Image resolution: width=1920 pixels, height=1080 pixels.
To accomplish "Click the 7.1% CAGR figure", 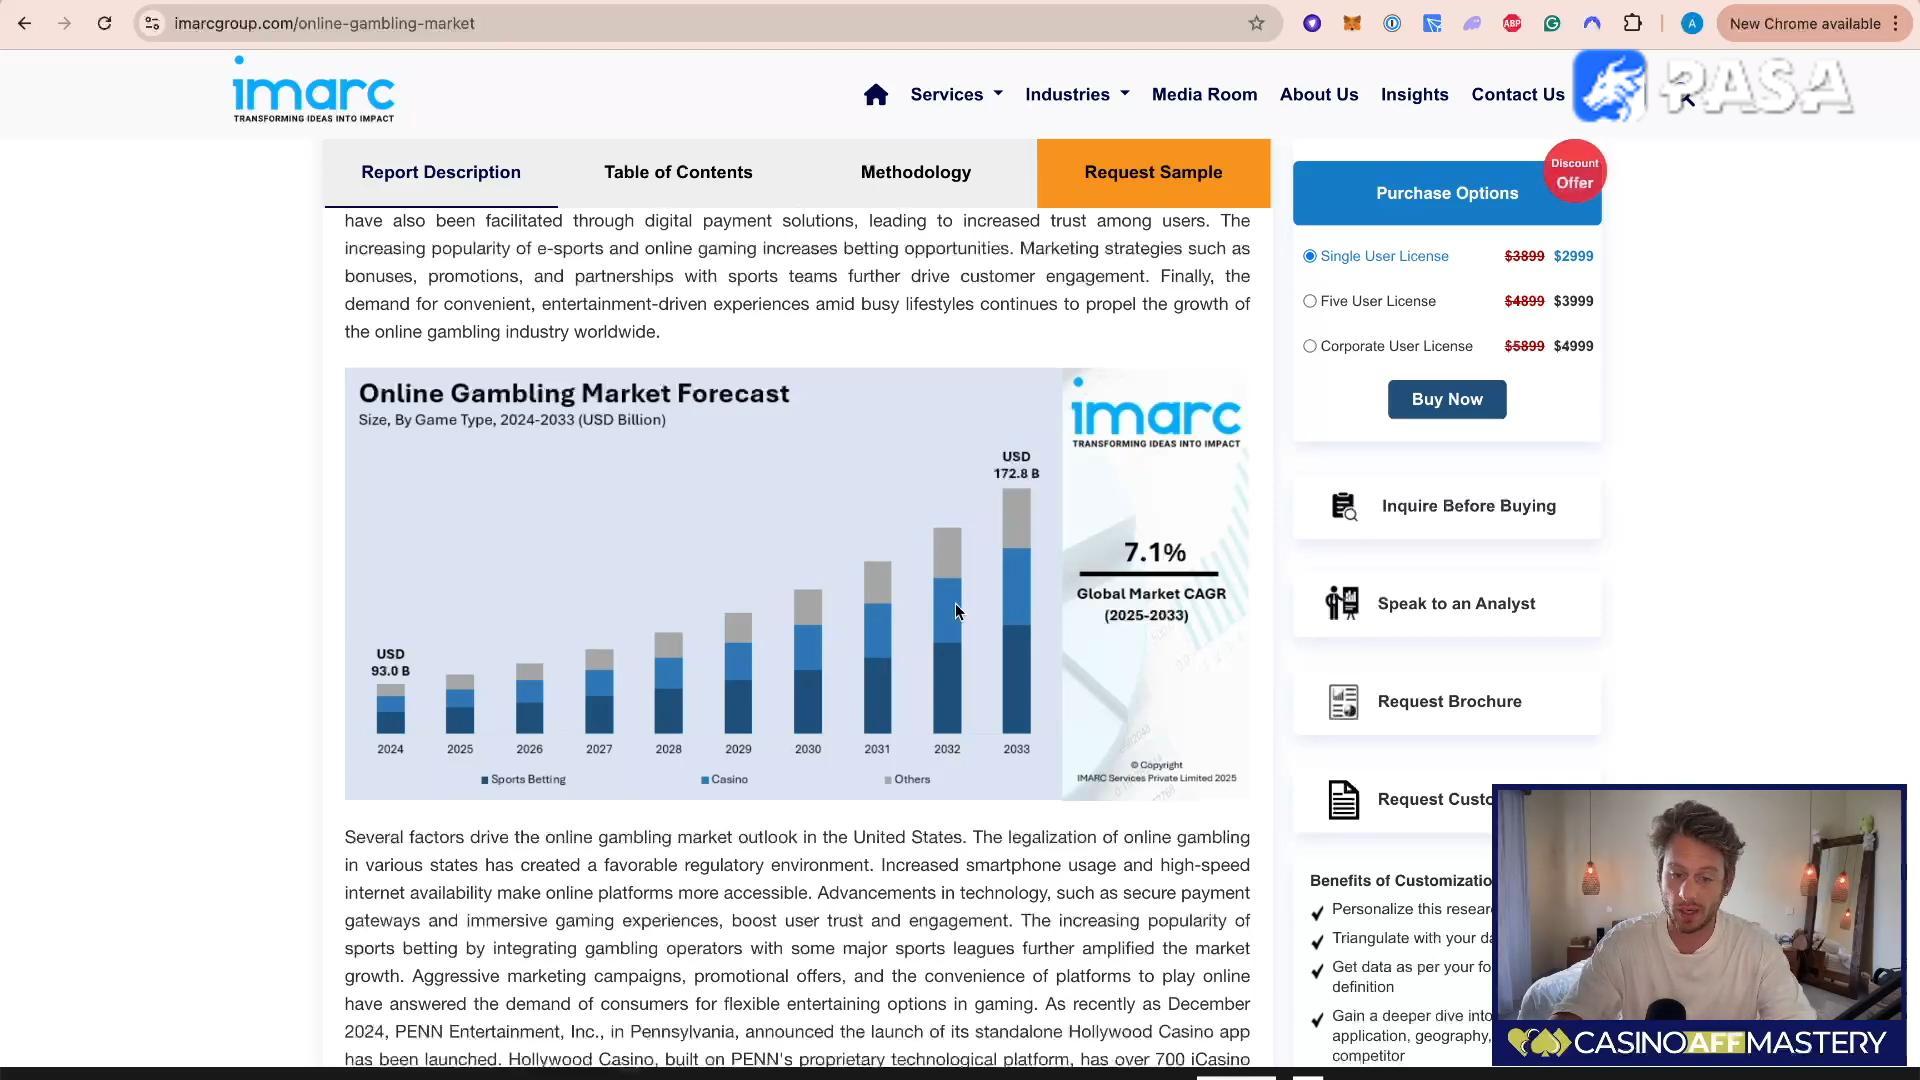I will pos(1155,553).
